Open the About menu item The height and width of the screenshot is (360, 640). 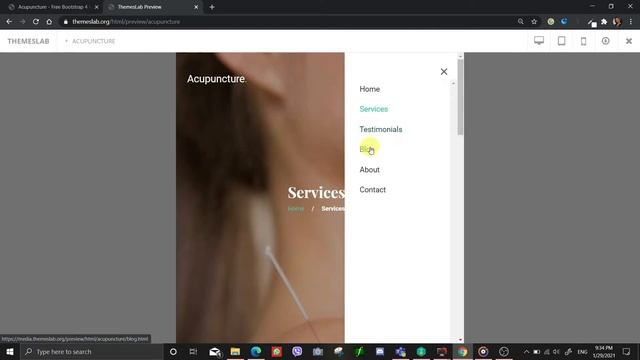tap(369, 170)
